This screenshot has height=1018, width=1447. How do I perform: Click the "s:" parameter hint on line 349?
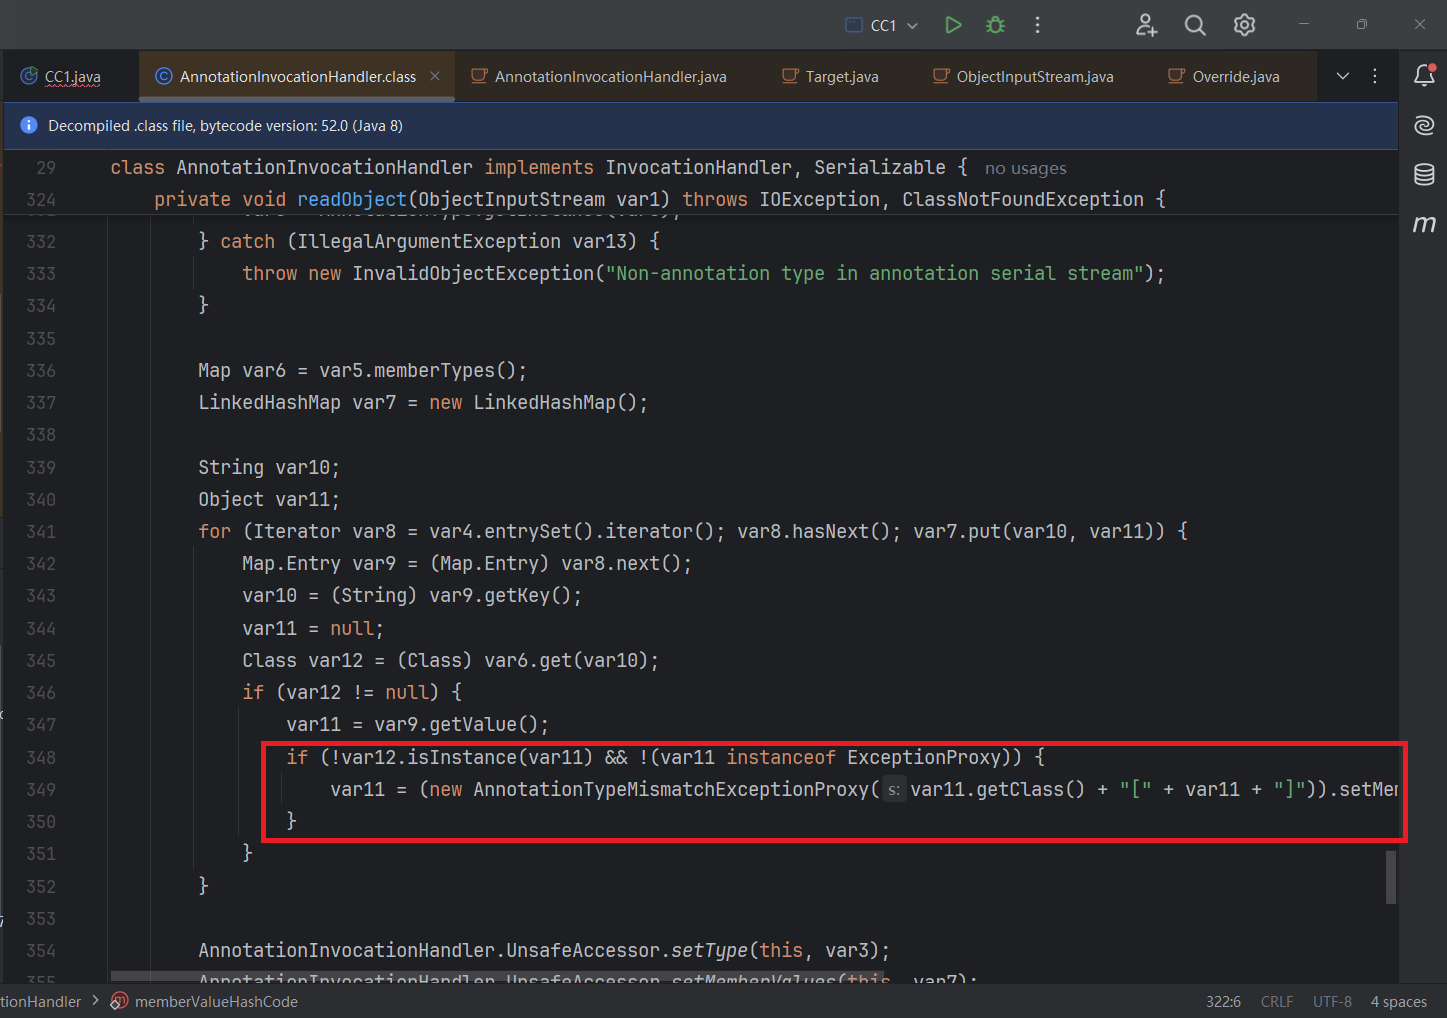click(x=894, y=790)
